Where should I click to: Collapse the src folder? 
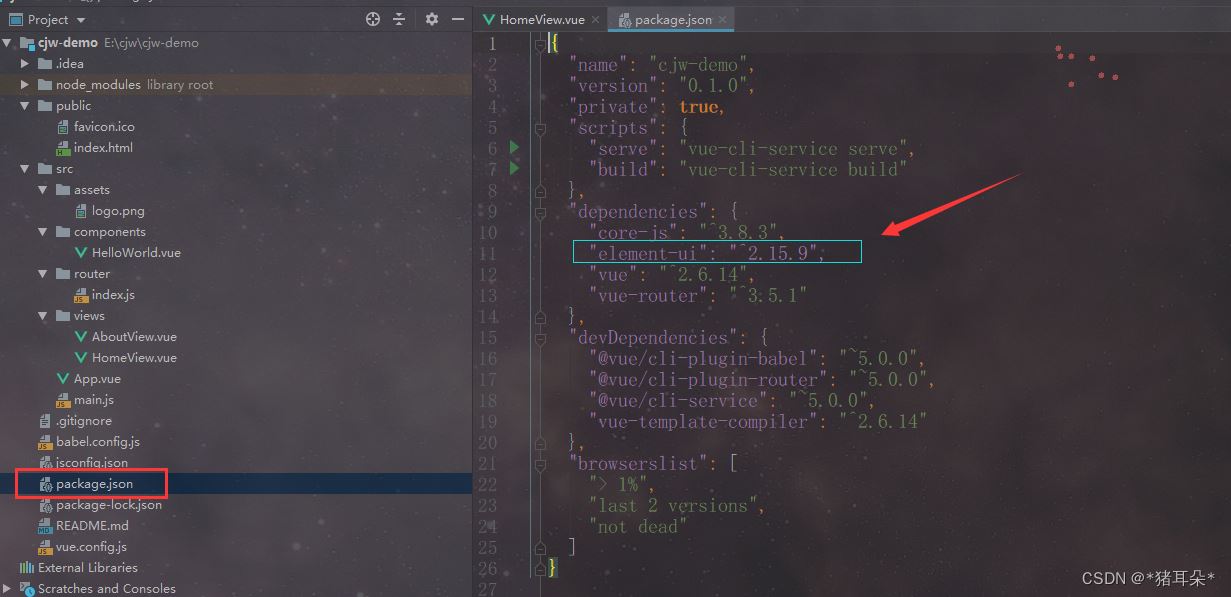click(x=26, y=169)
